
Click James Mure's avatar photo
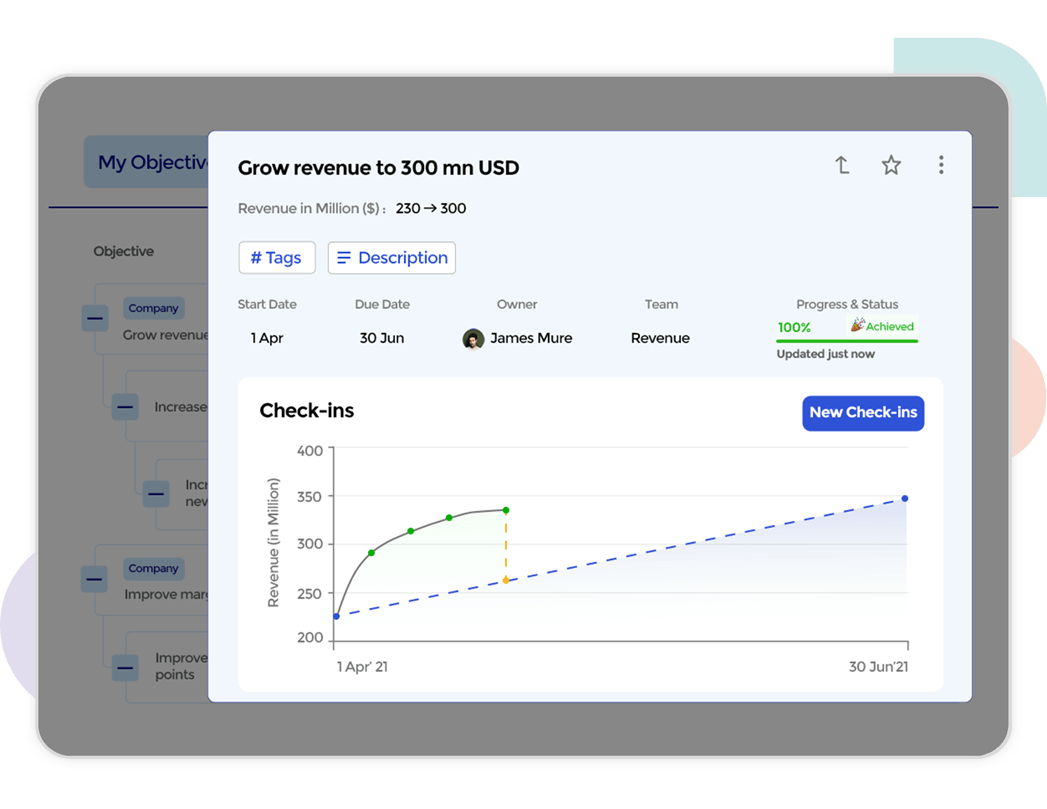(x=473, y=338)
